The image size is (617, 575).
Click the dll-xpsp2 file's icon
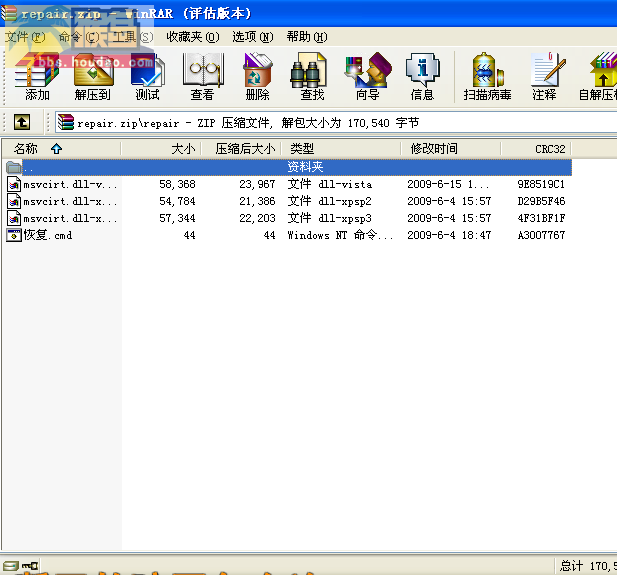click(14, 201)
